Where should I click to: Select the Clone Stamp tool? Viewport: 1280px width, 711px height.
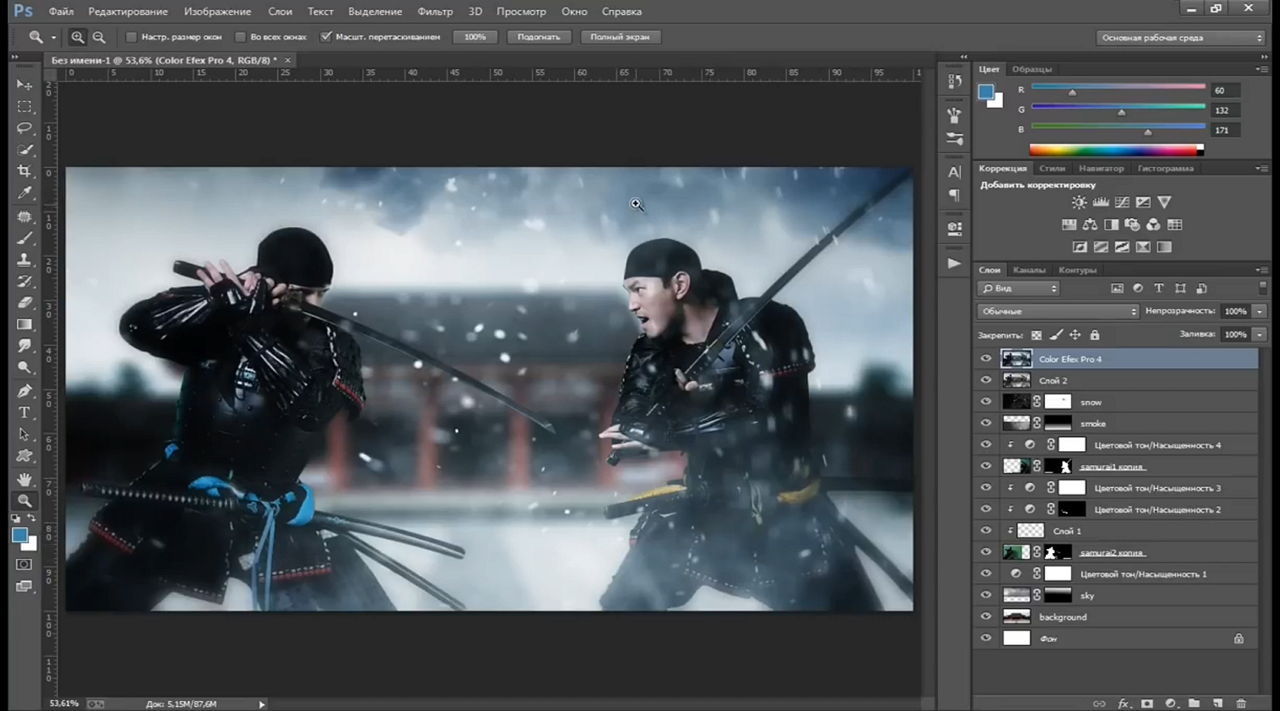pyautogui.click(x=25, y=259)
